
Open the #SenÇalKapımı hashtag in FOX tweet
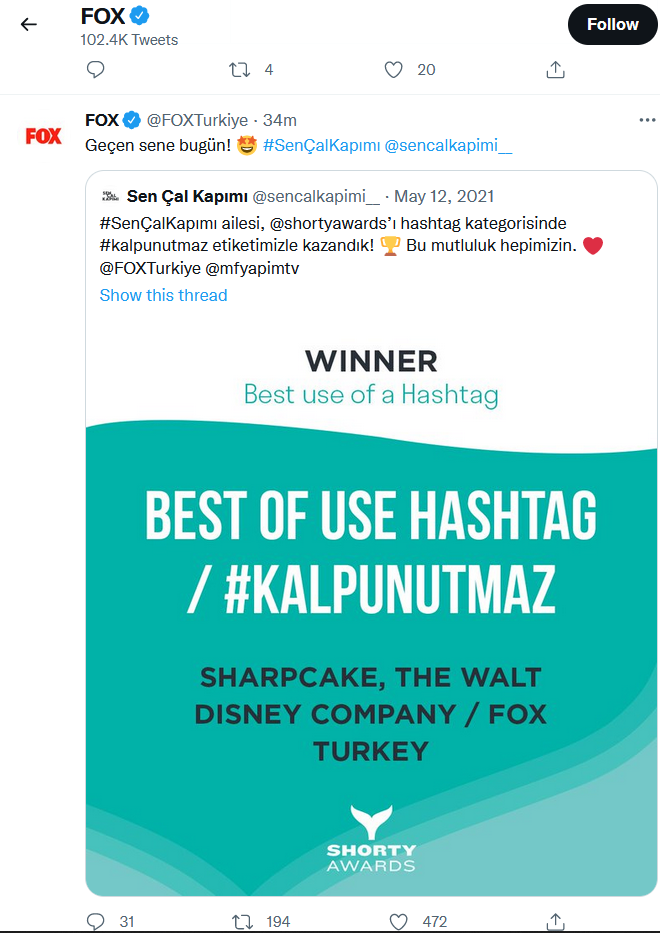(321, 146)
